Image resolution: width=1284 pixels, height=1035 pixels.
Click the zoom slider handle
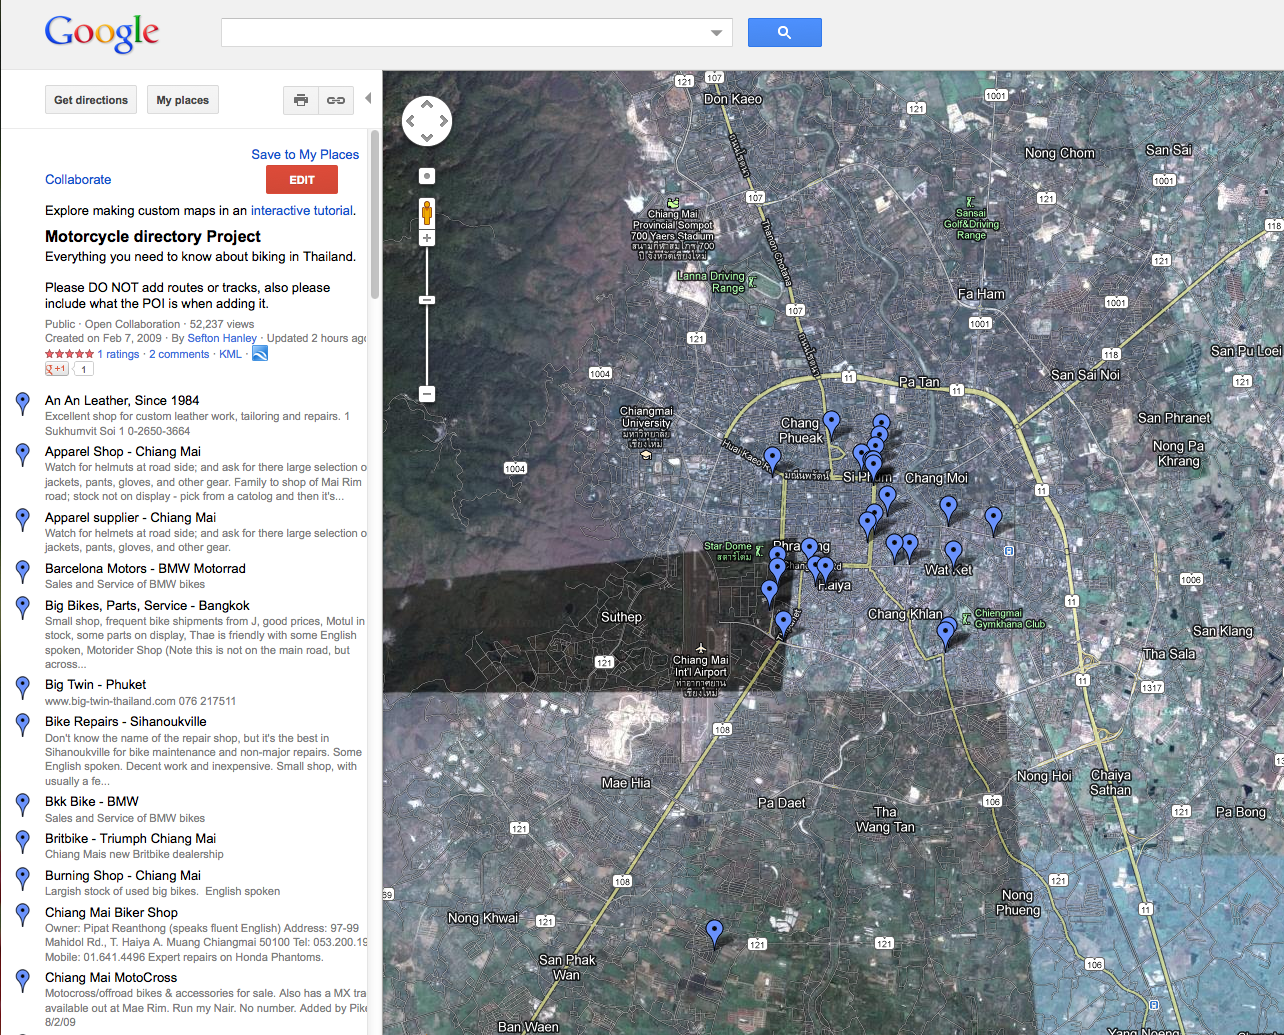pyautogui.click(x=427, y=300)
